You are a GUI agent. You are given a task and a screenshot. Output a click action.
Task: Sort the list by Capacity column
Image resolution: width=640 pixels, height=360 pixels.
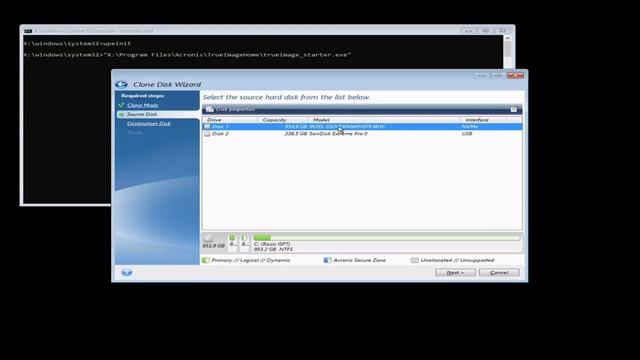283,120
